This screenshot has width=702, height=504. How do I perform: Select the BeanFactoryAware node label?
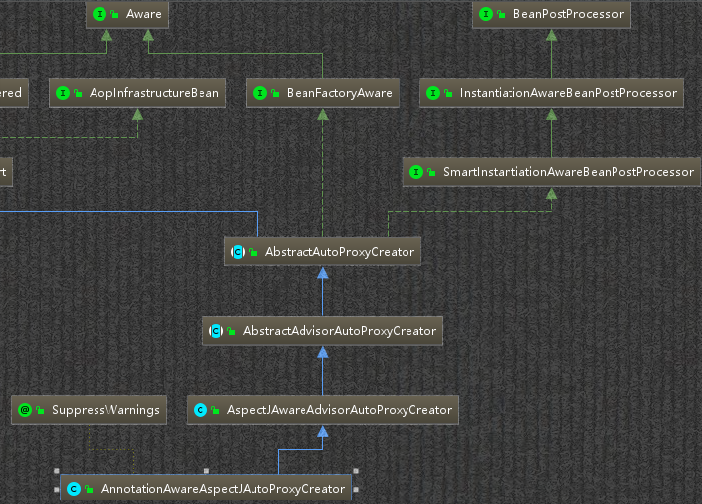[339, 93]
